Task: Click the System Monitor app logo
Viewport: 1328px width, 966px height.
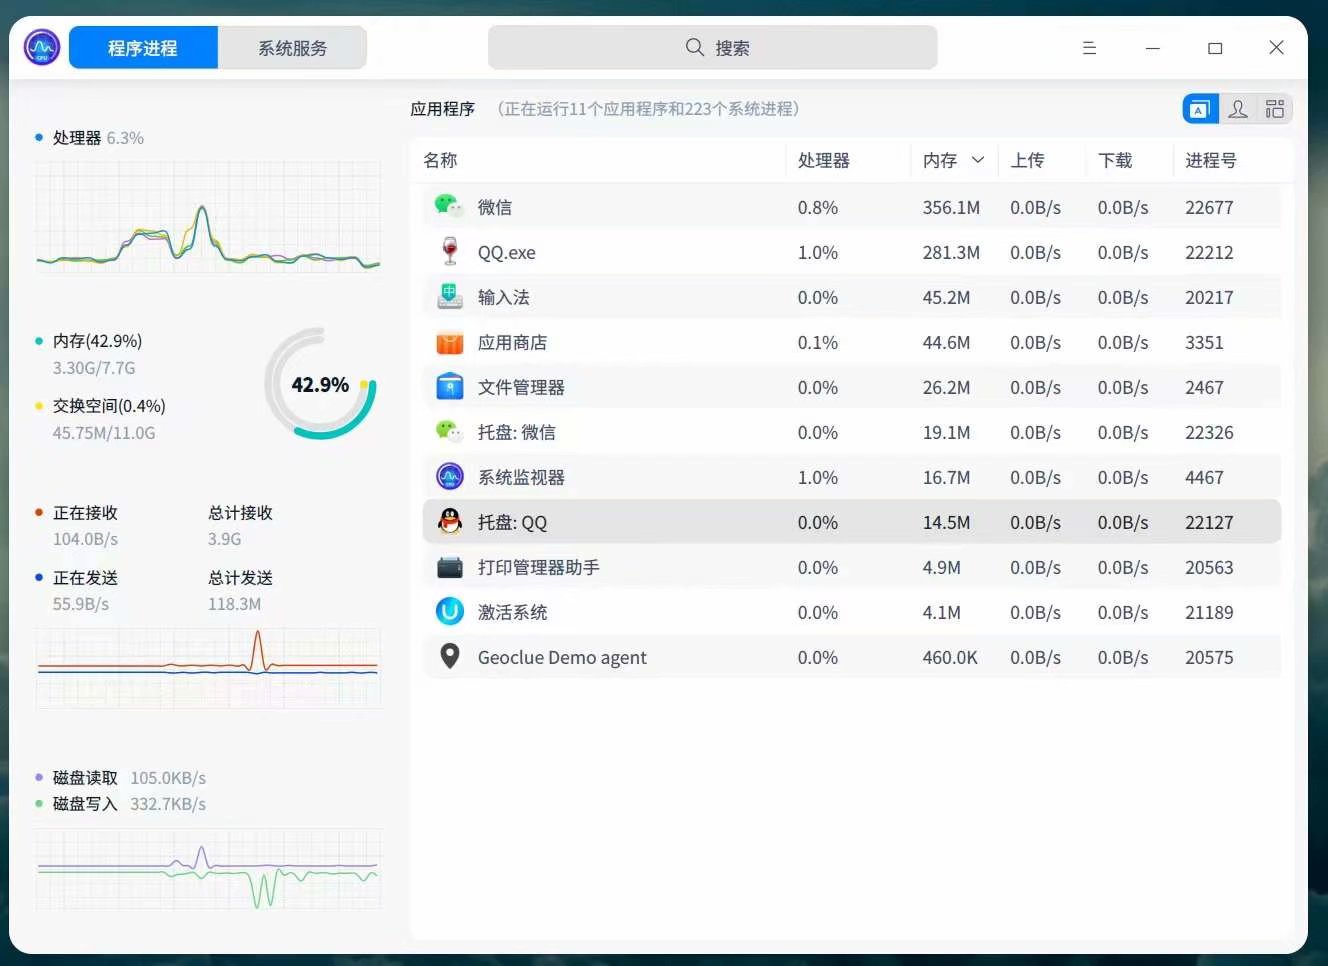Action: tap(42, 47)
